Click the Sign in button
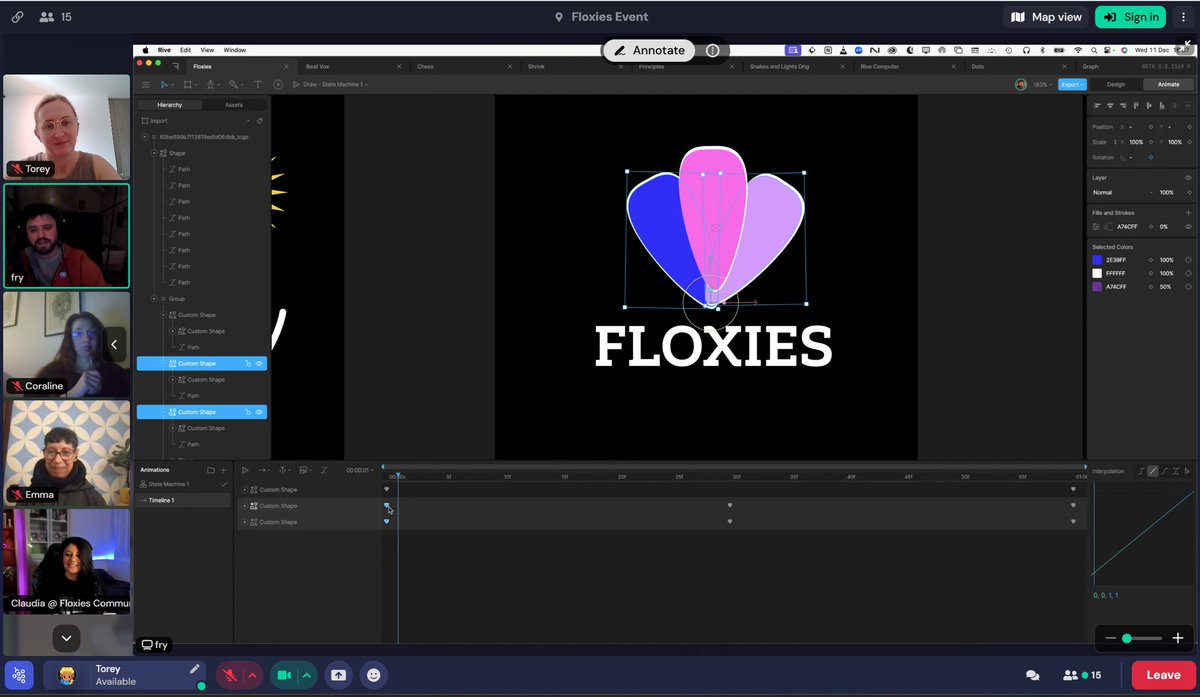Image resolution: width=1200 pixels, height=697 pixels. click(1130, 17)
